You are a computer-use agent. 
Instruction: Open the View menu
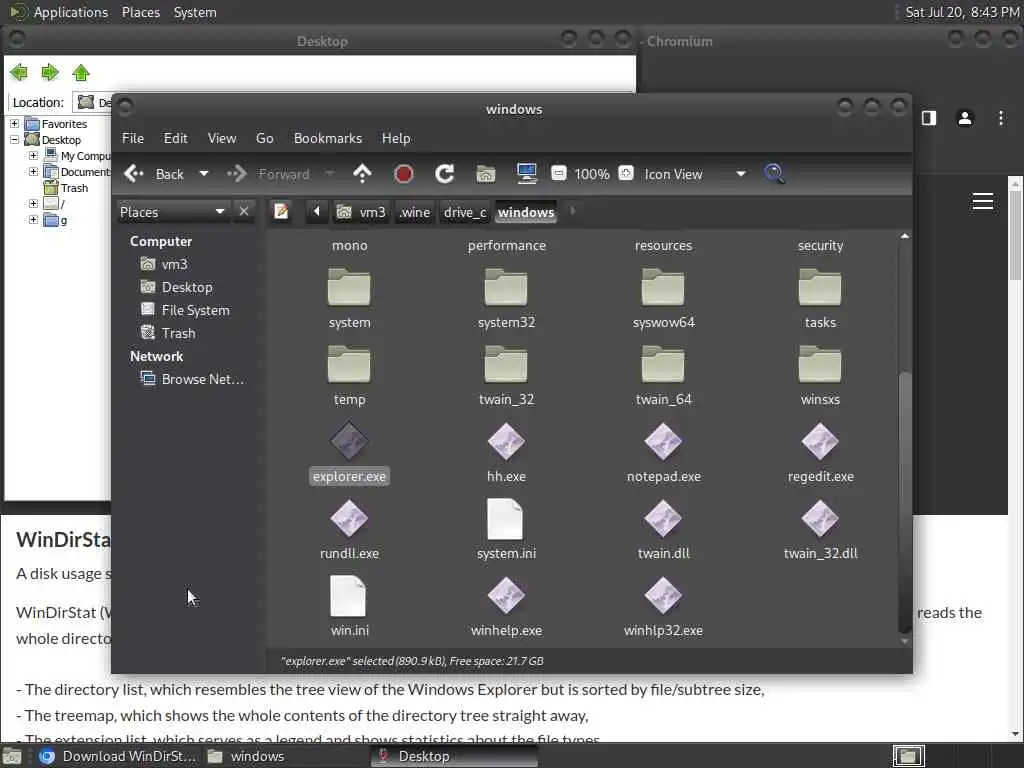[222, 138]
